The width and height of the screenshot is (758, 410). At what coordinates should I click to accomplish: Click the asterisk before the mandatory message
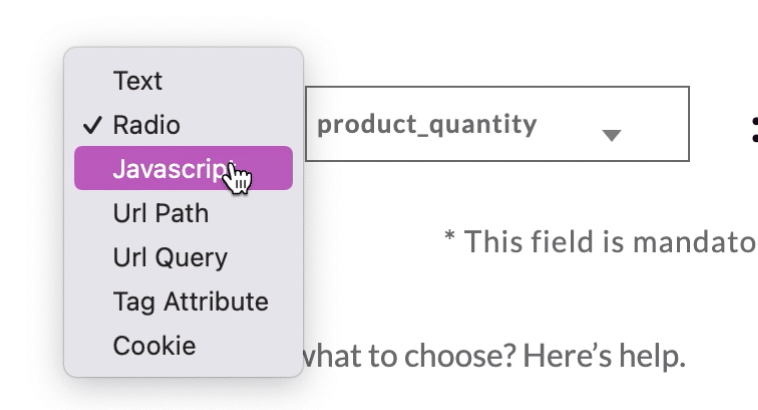coord(450,236)
